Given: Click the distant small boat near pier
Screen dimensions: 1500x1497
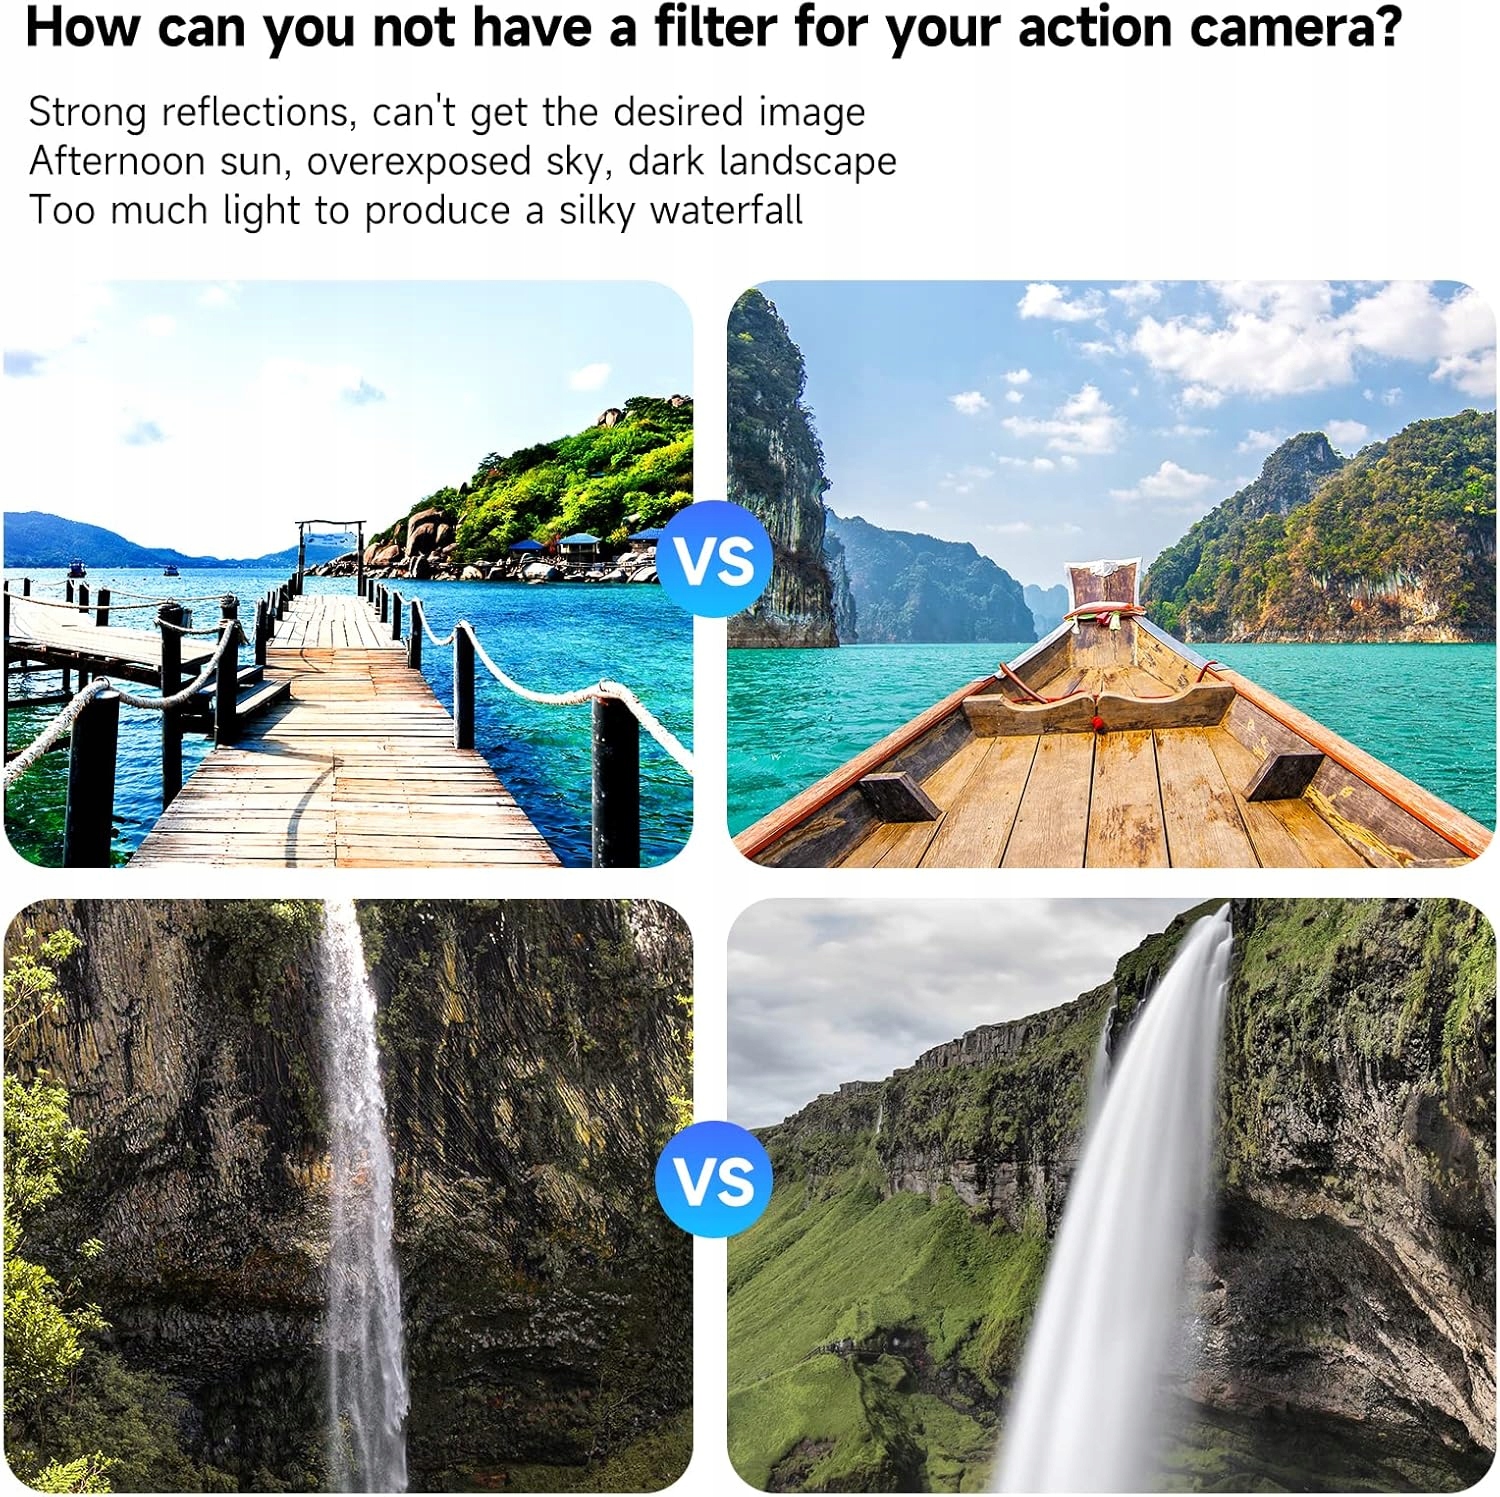Looking at the screenshot, I should [x=77, y=570].
